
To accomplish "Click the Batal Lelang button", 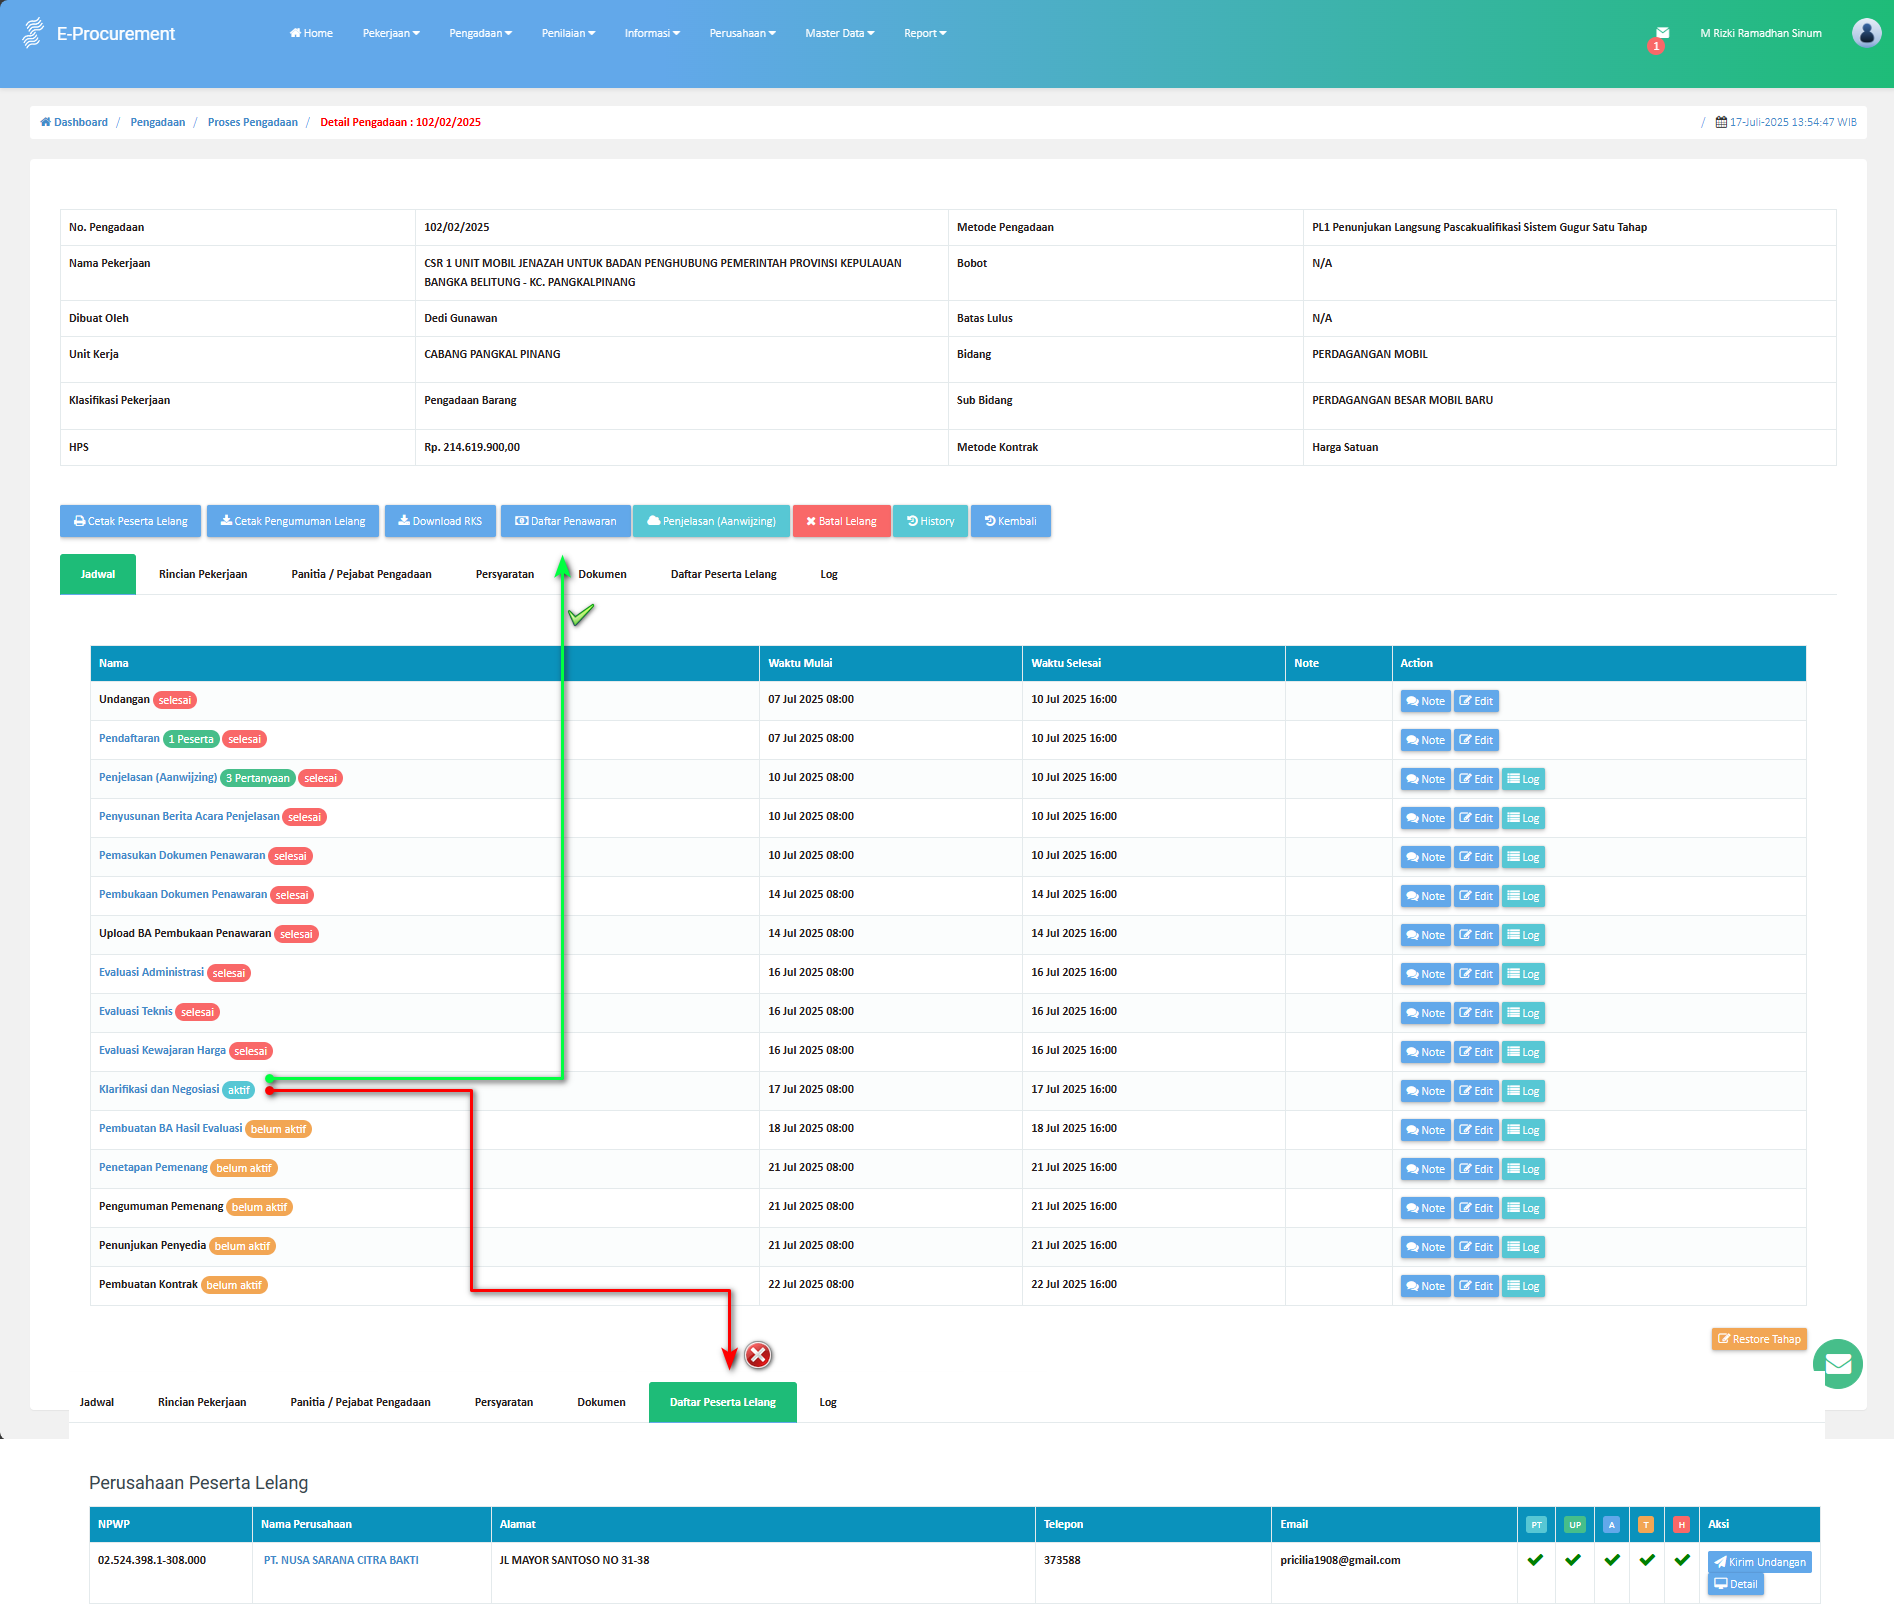I will (x=841, y=521).
